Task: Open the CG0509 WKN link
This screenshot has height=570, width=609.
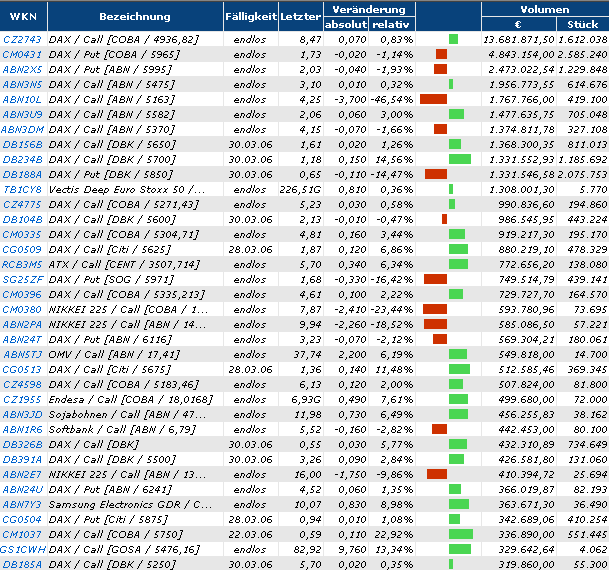Action: click(x=22, y=249)
